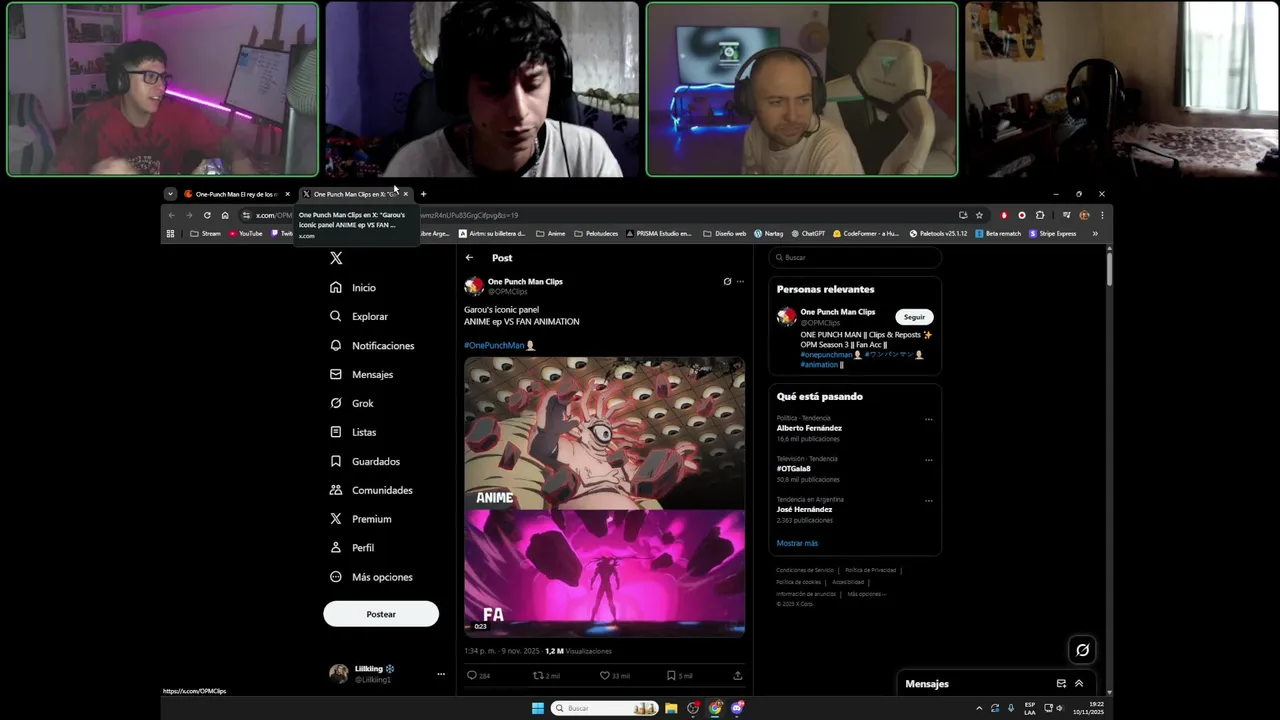Click the Premium X icon in the sidebar
Image resolution: width=1280 pixels, height=720 pixels.
point(336,519)
